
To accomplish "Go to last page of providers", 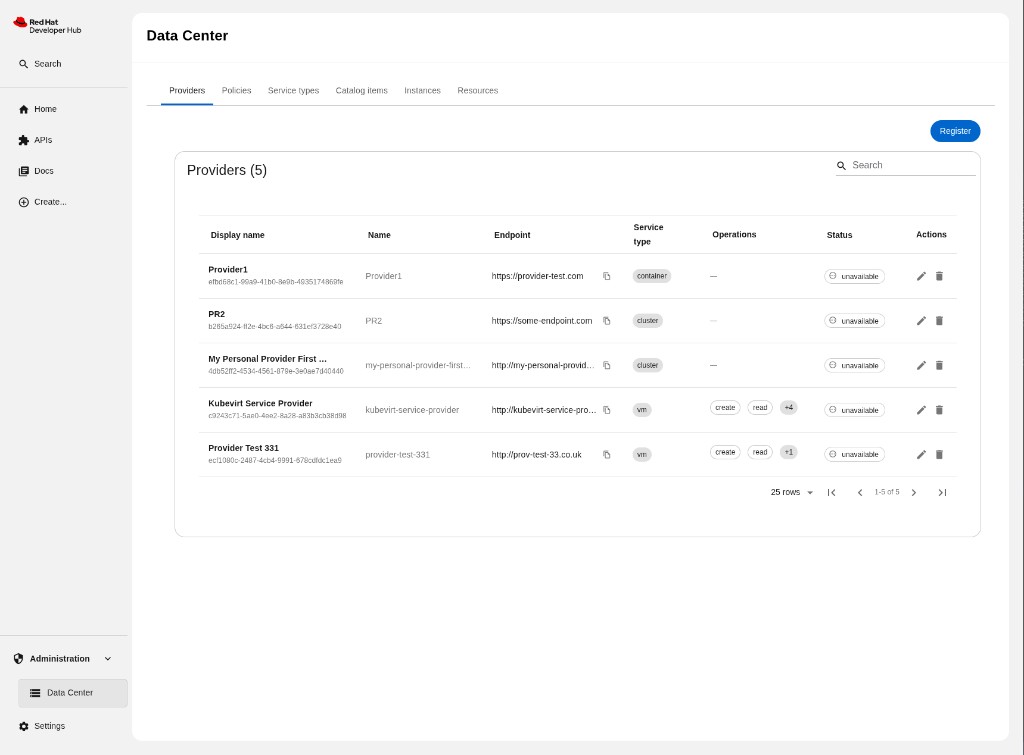I will 942,492.
